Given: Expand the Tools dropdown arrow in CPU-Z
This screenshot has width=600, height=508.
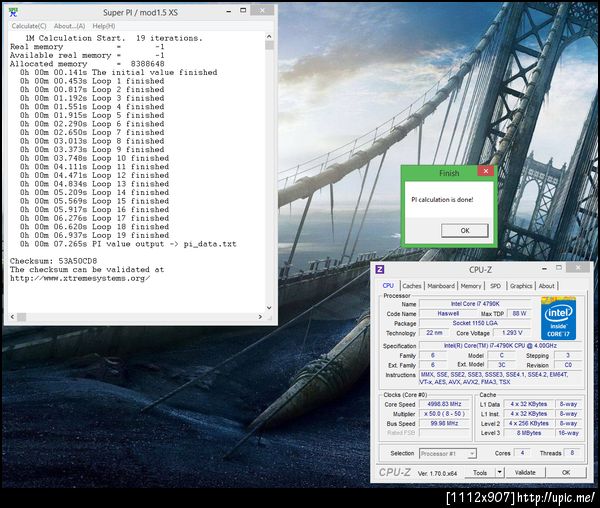Looking at the screenshot, I should 499,473.
